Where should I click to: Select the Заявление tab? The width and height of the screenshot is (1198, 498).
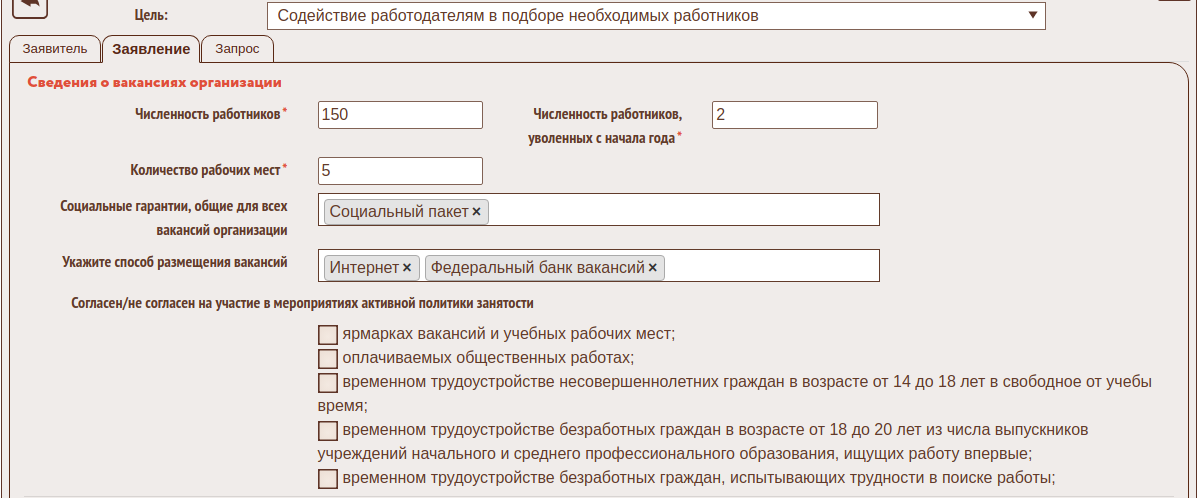[x=151, y=49]
